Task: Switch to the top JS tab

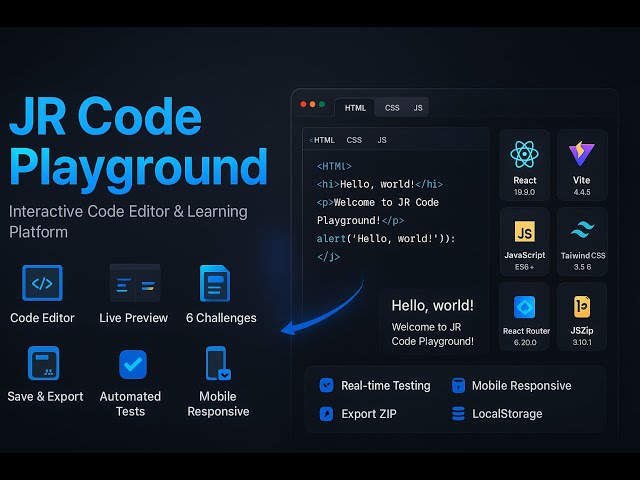Action: click(x=418, y=108)
